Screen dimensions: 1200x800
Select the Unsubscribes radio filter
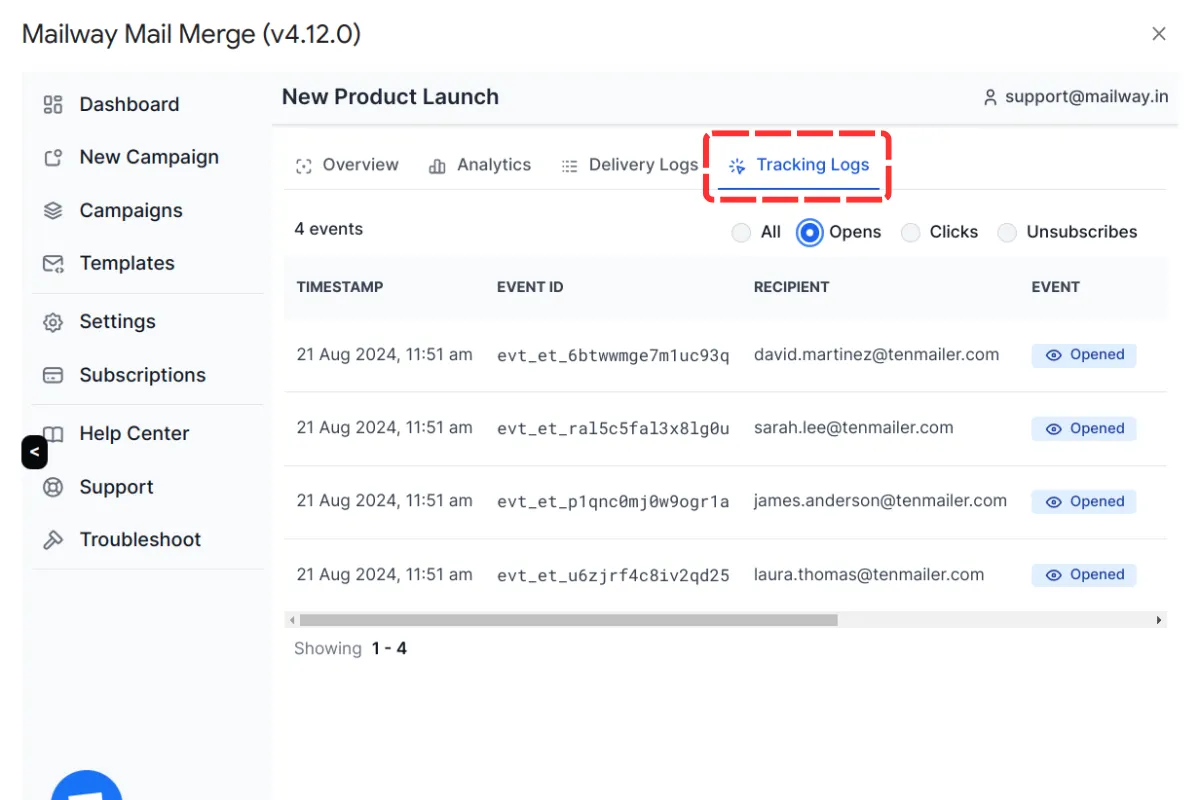(x=1007, y=233)
